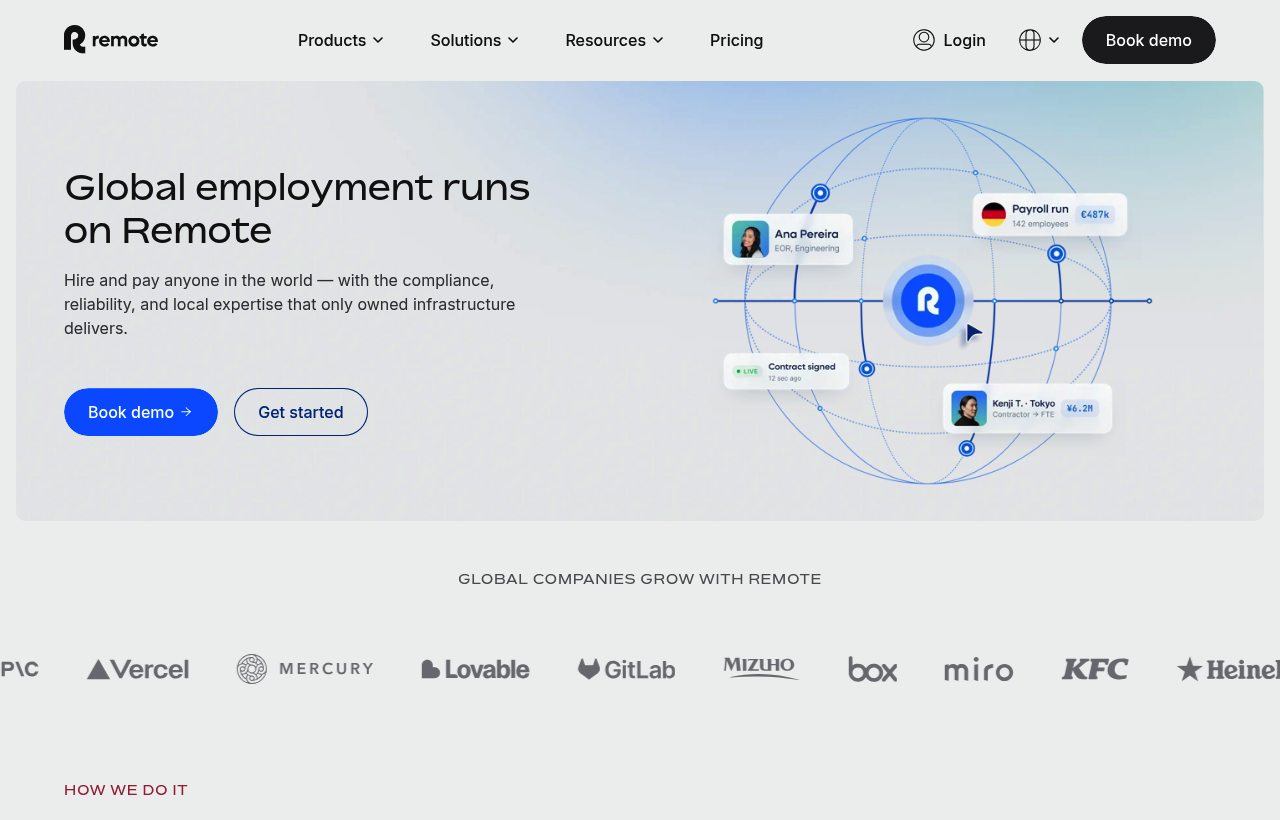
Task: Click the Vercel logo
Action: (x=138, y=669)
